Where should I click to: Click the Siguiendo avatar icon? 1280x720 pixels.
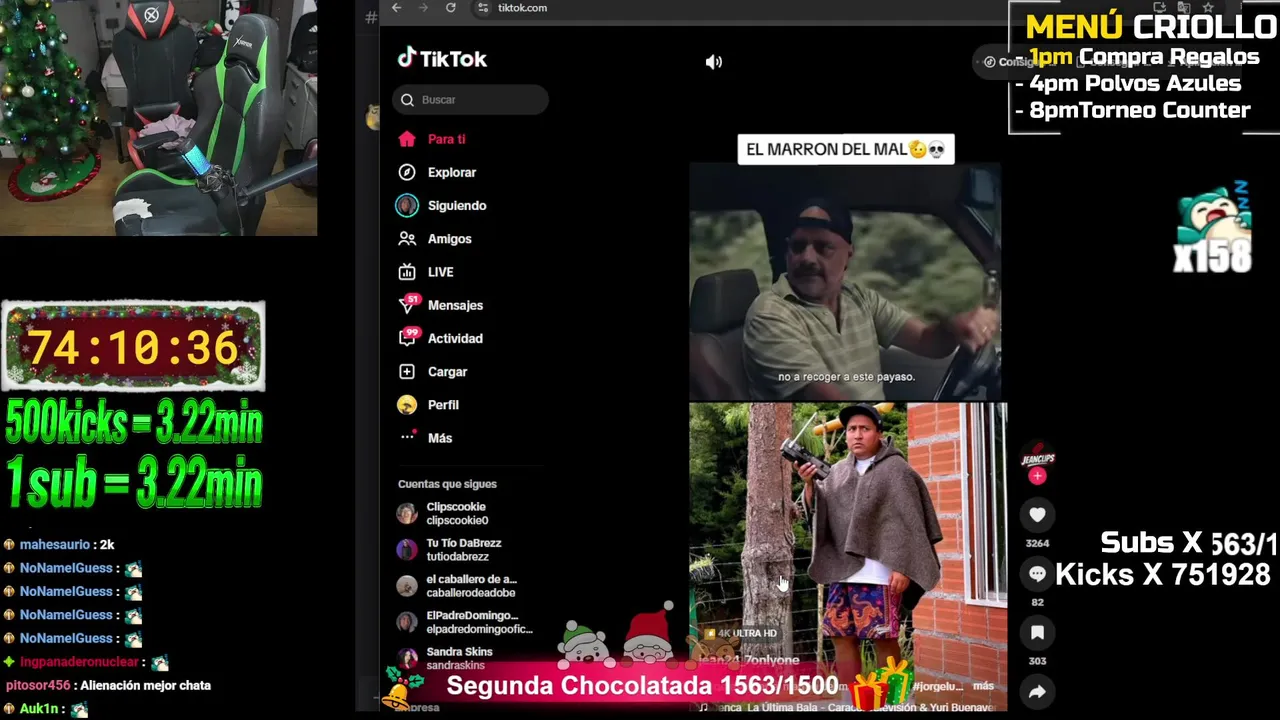pos(406,205)
